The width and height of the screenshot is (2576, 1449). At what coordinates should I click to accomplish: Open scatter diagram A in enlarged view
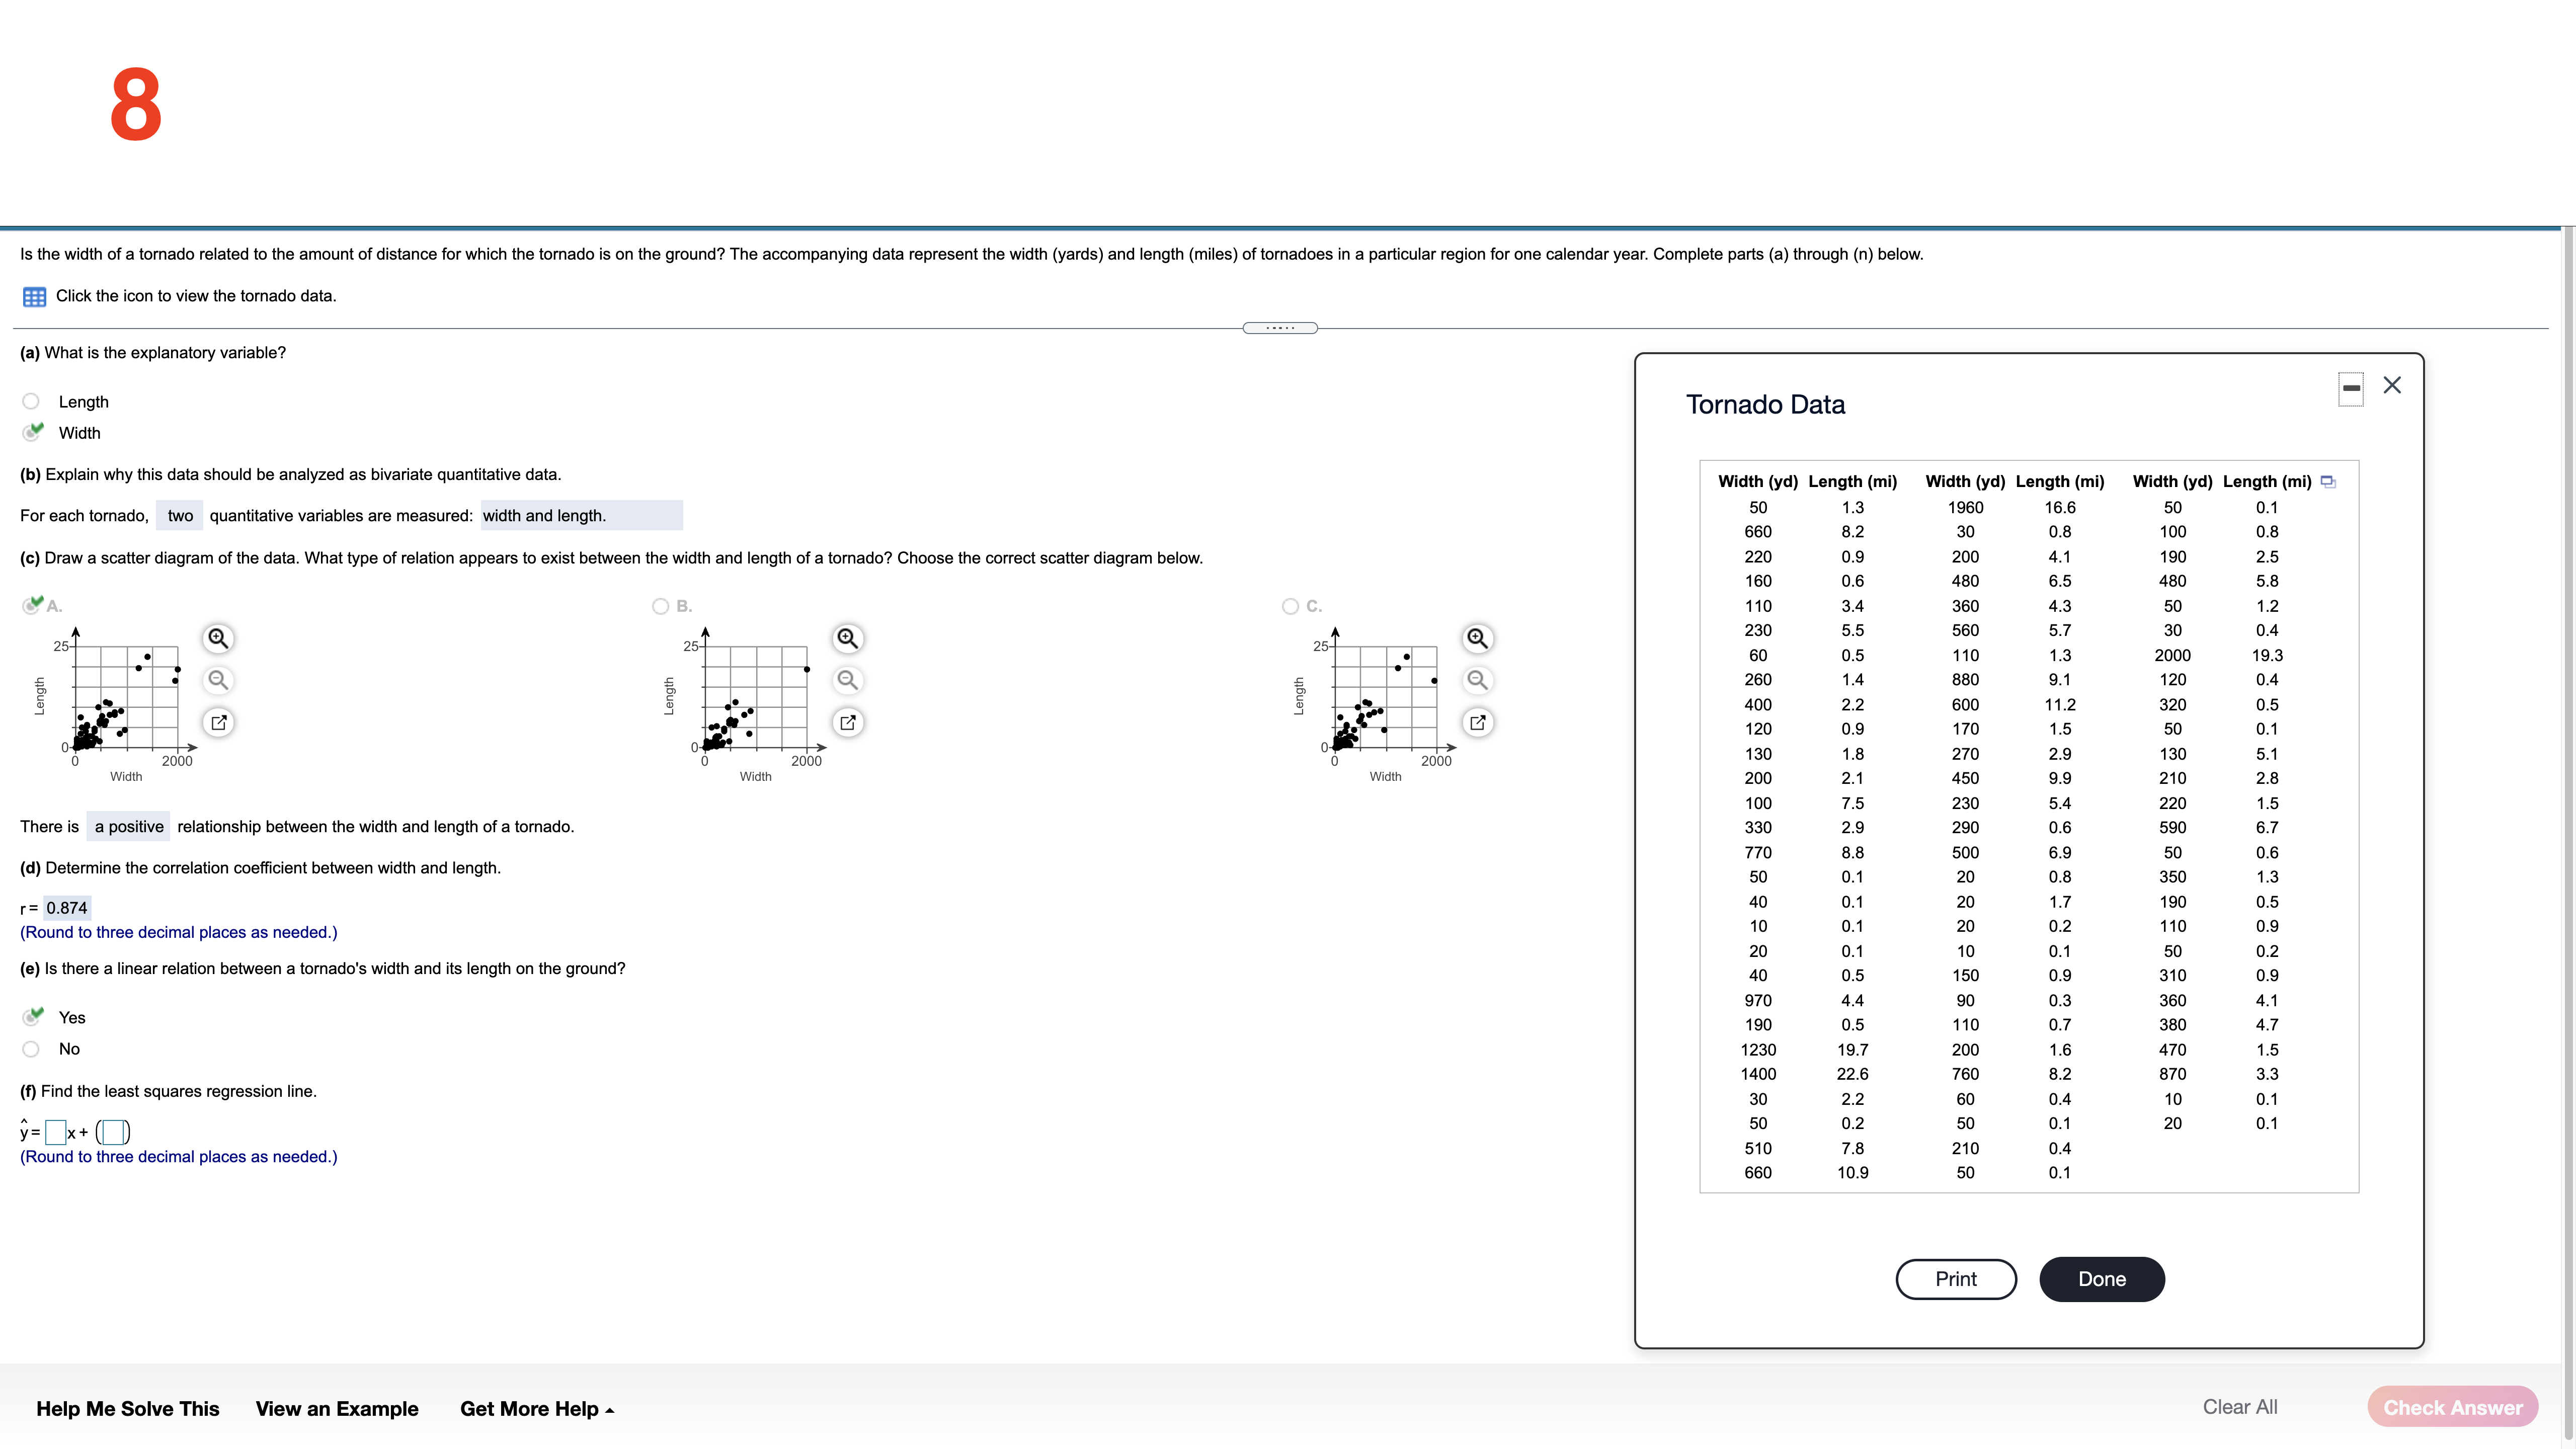tap(218, 722)
